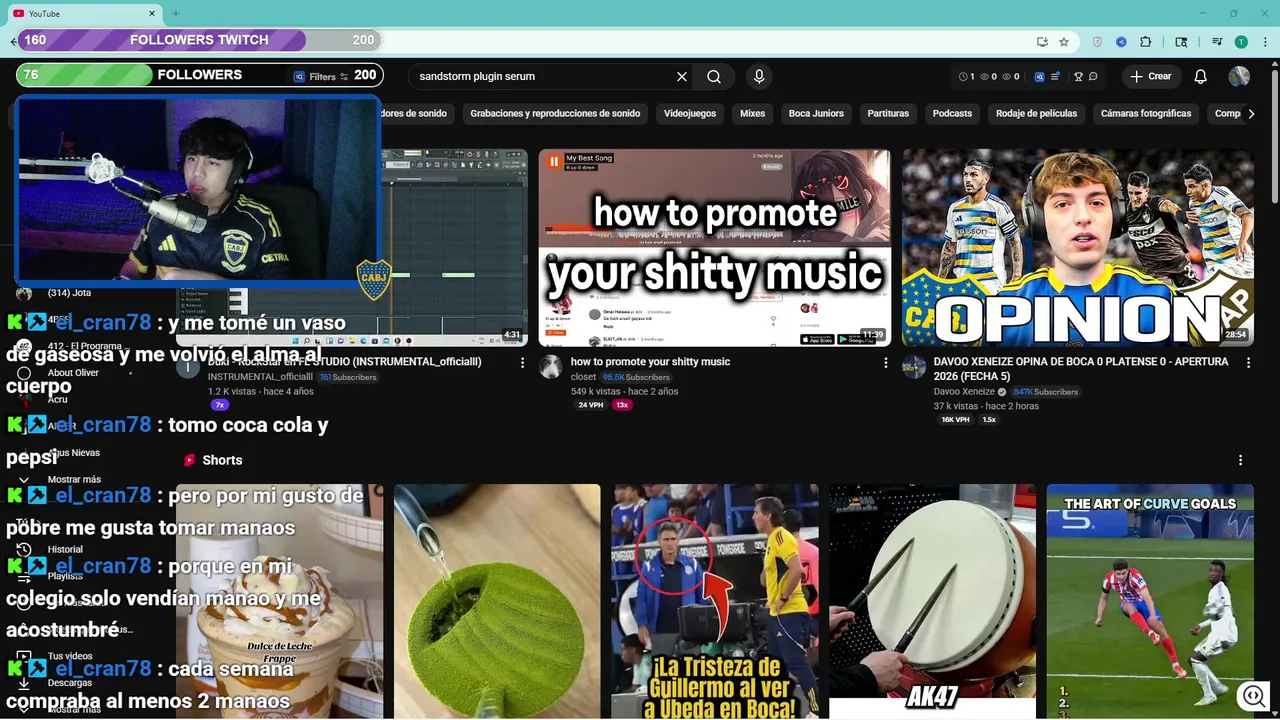
Task: Open 'how to promote your shitty music' title
Action: point(650,362)
